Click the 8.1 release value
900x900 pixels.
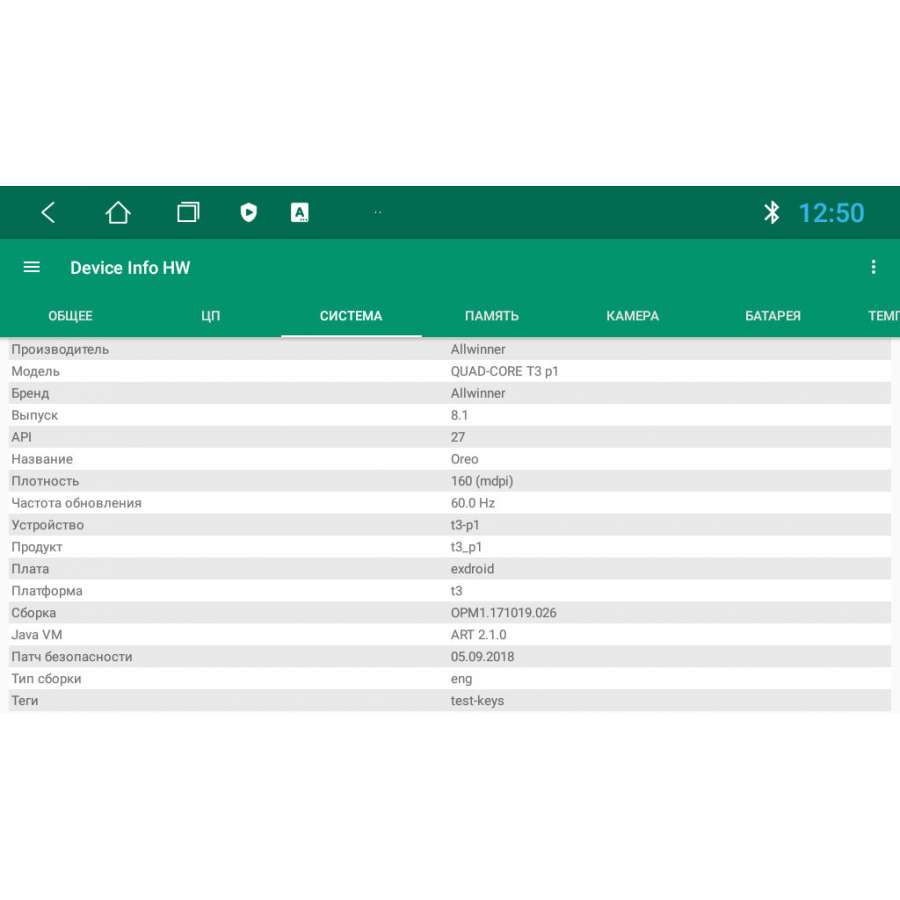pyautogui.click(x=459, y=416)
